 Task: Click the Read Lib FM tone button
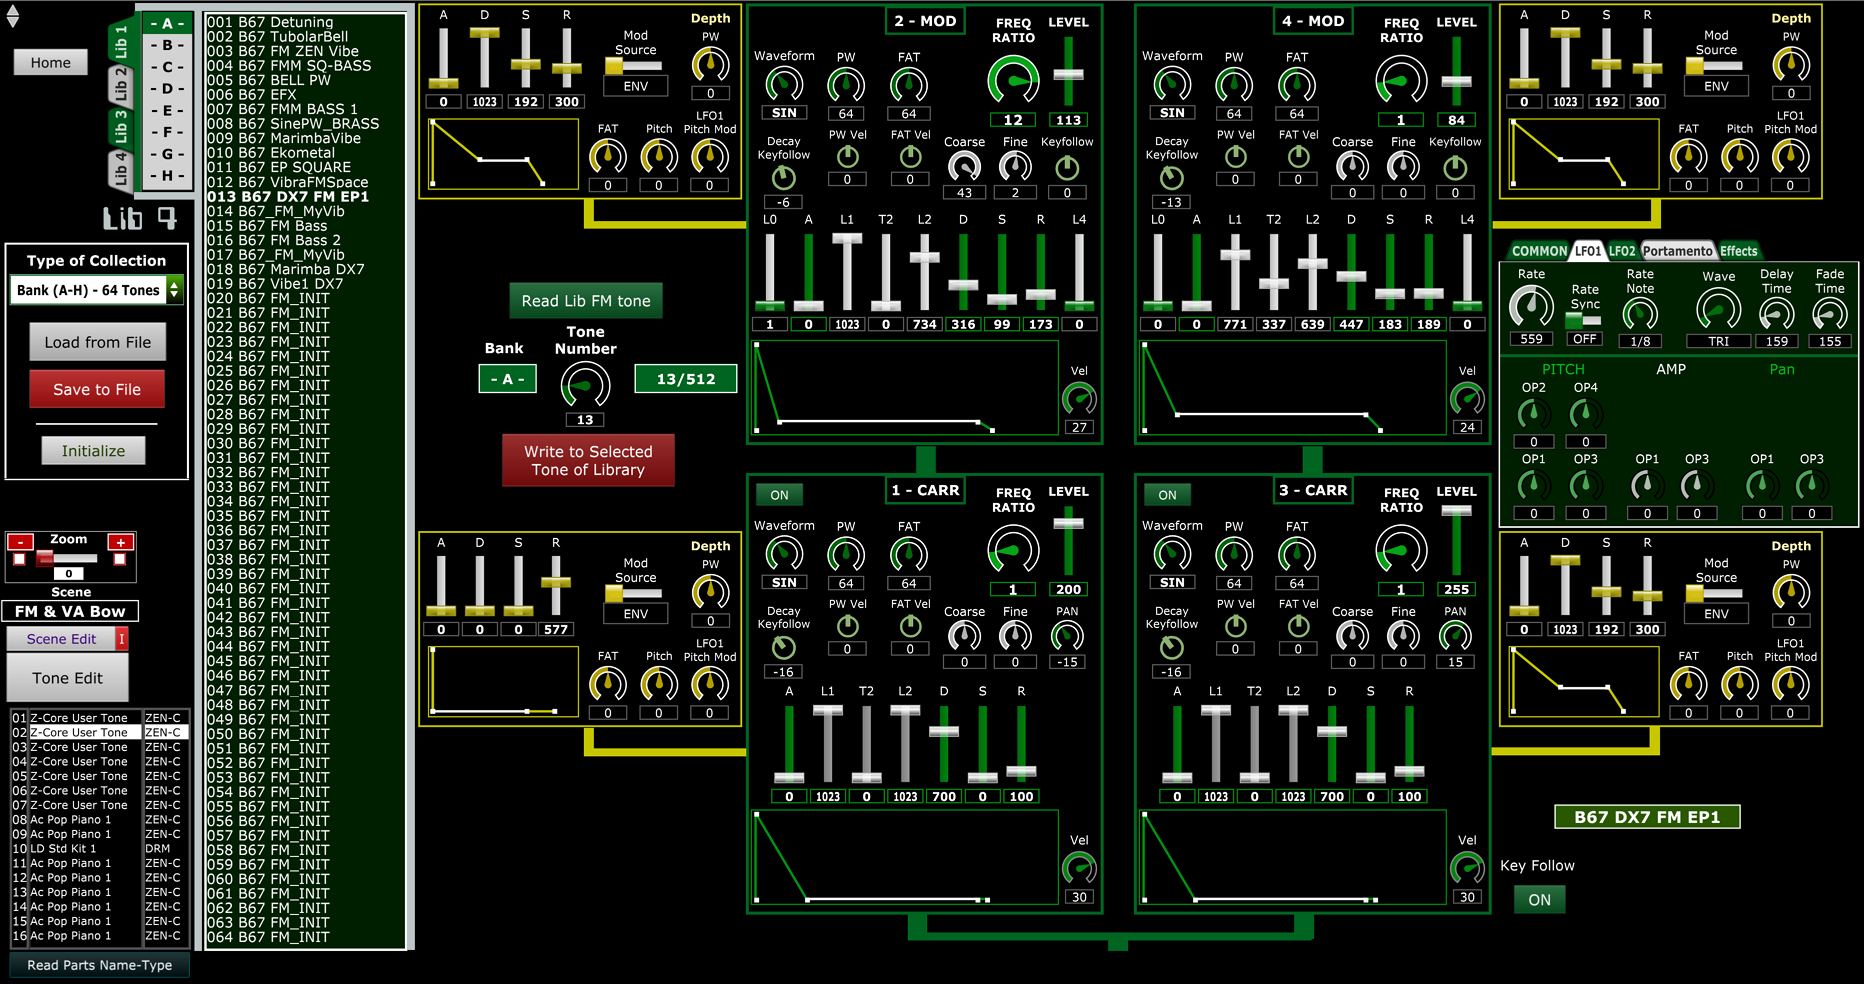click(586, 301)
